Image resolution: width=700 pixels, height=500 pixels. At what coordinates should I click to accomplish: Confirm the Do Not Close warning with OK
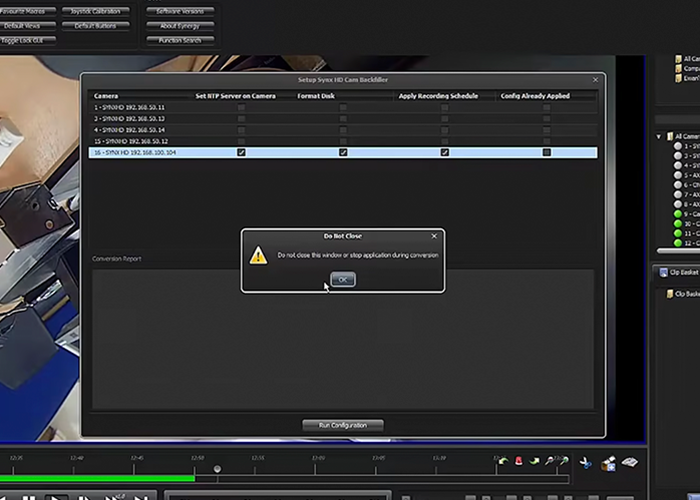click(x=343, y=279)
